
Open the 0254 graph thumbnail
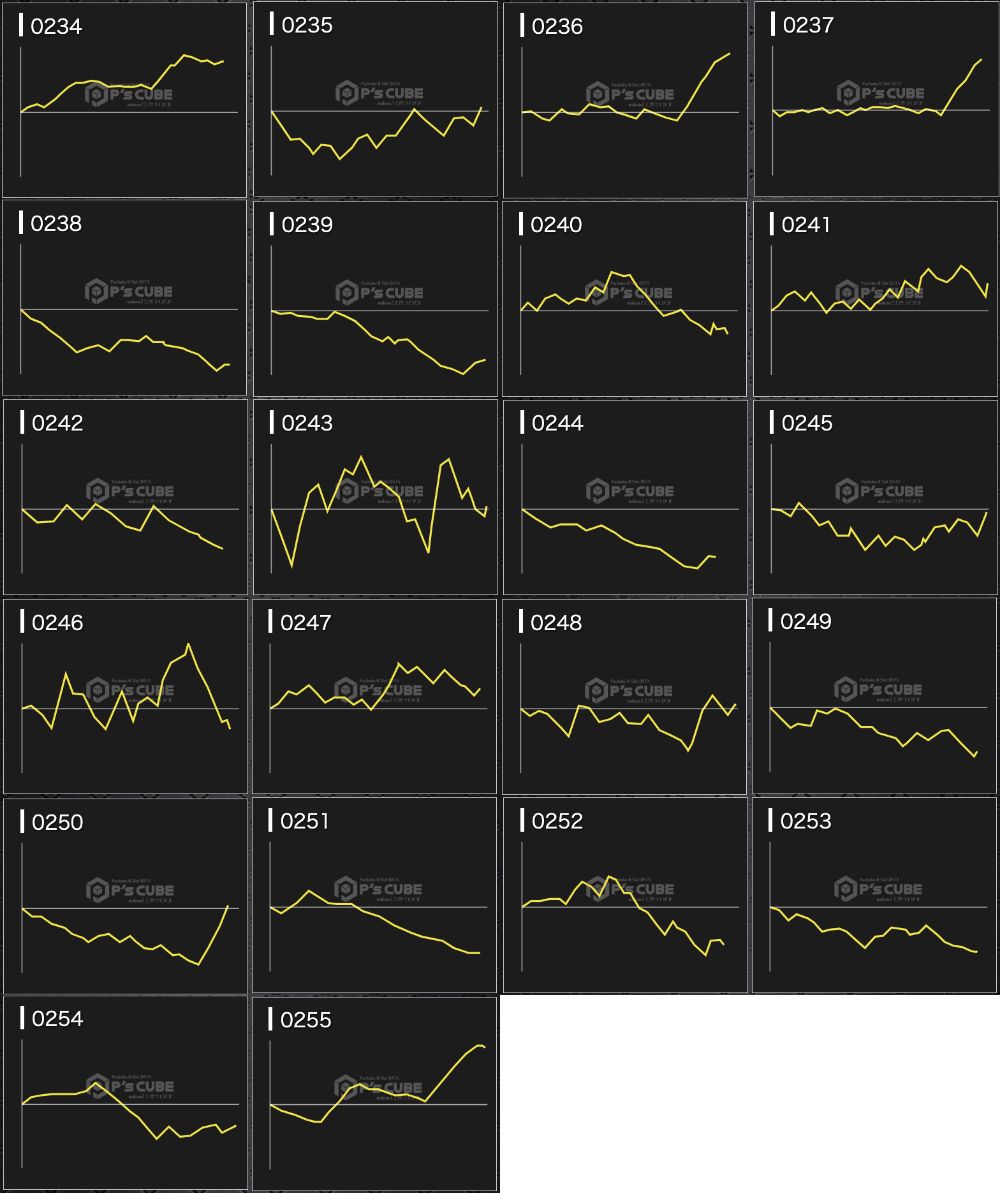124,1093
